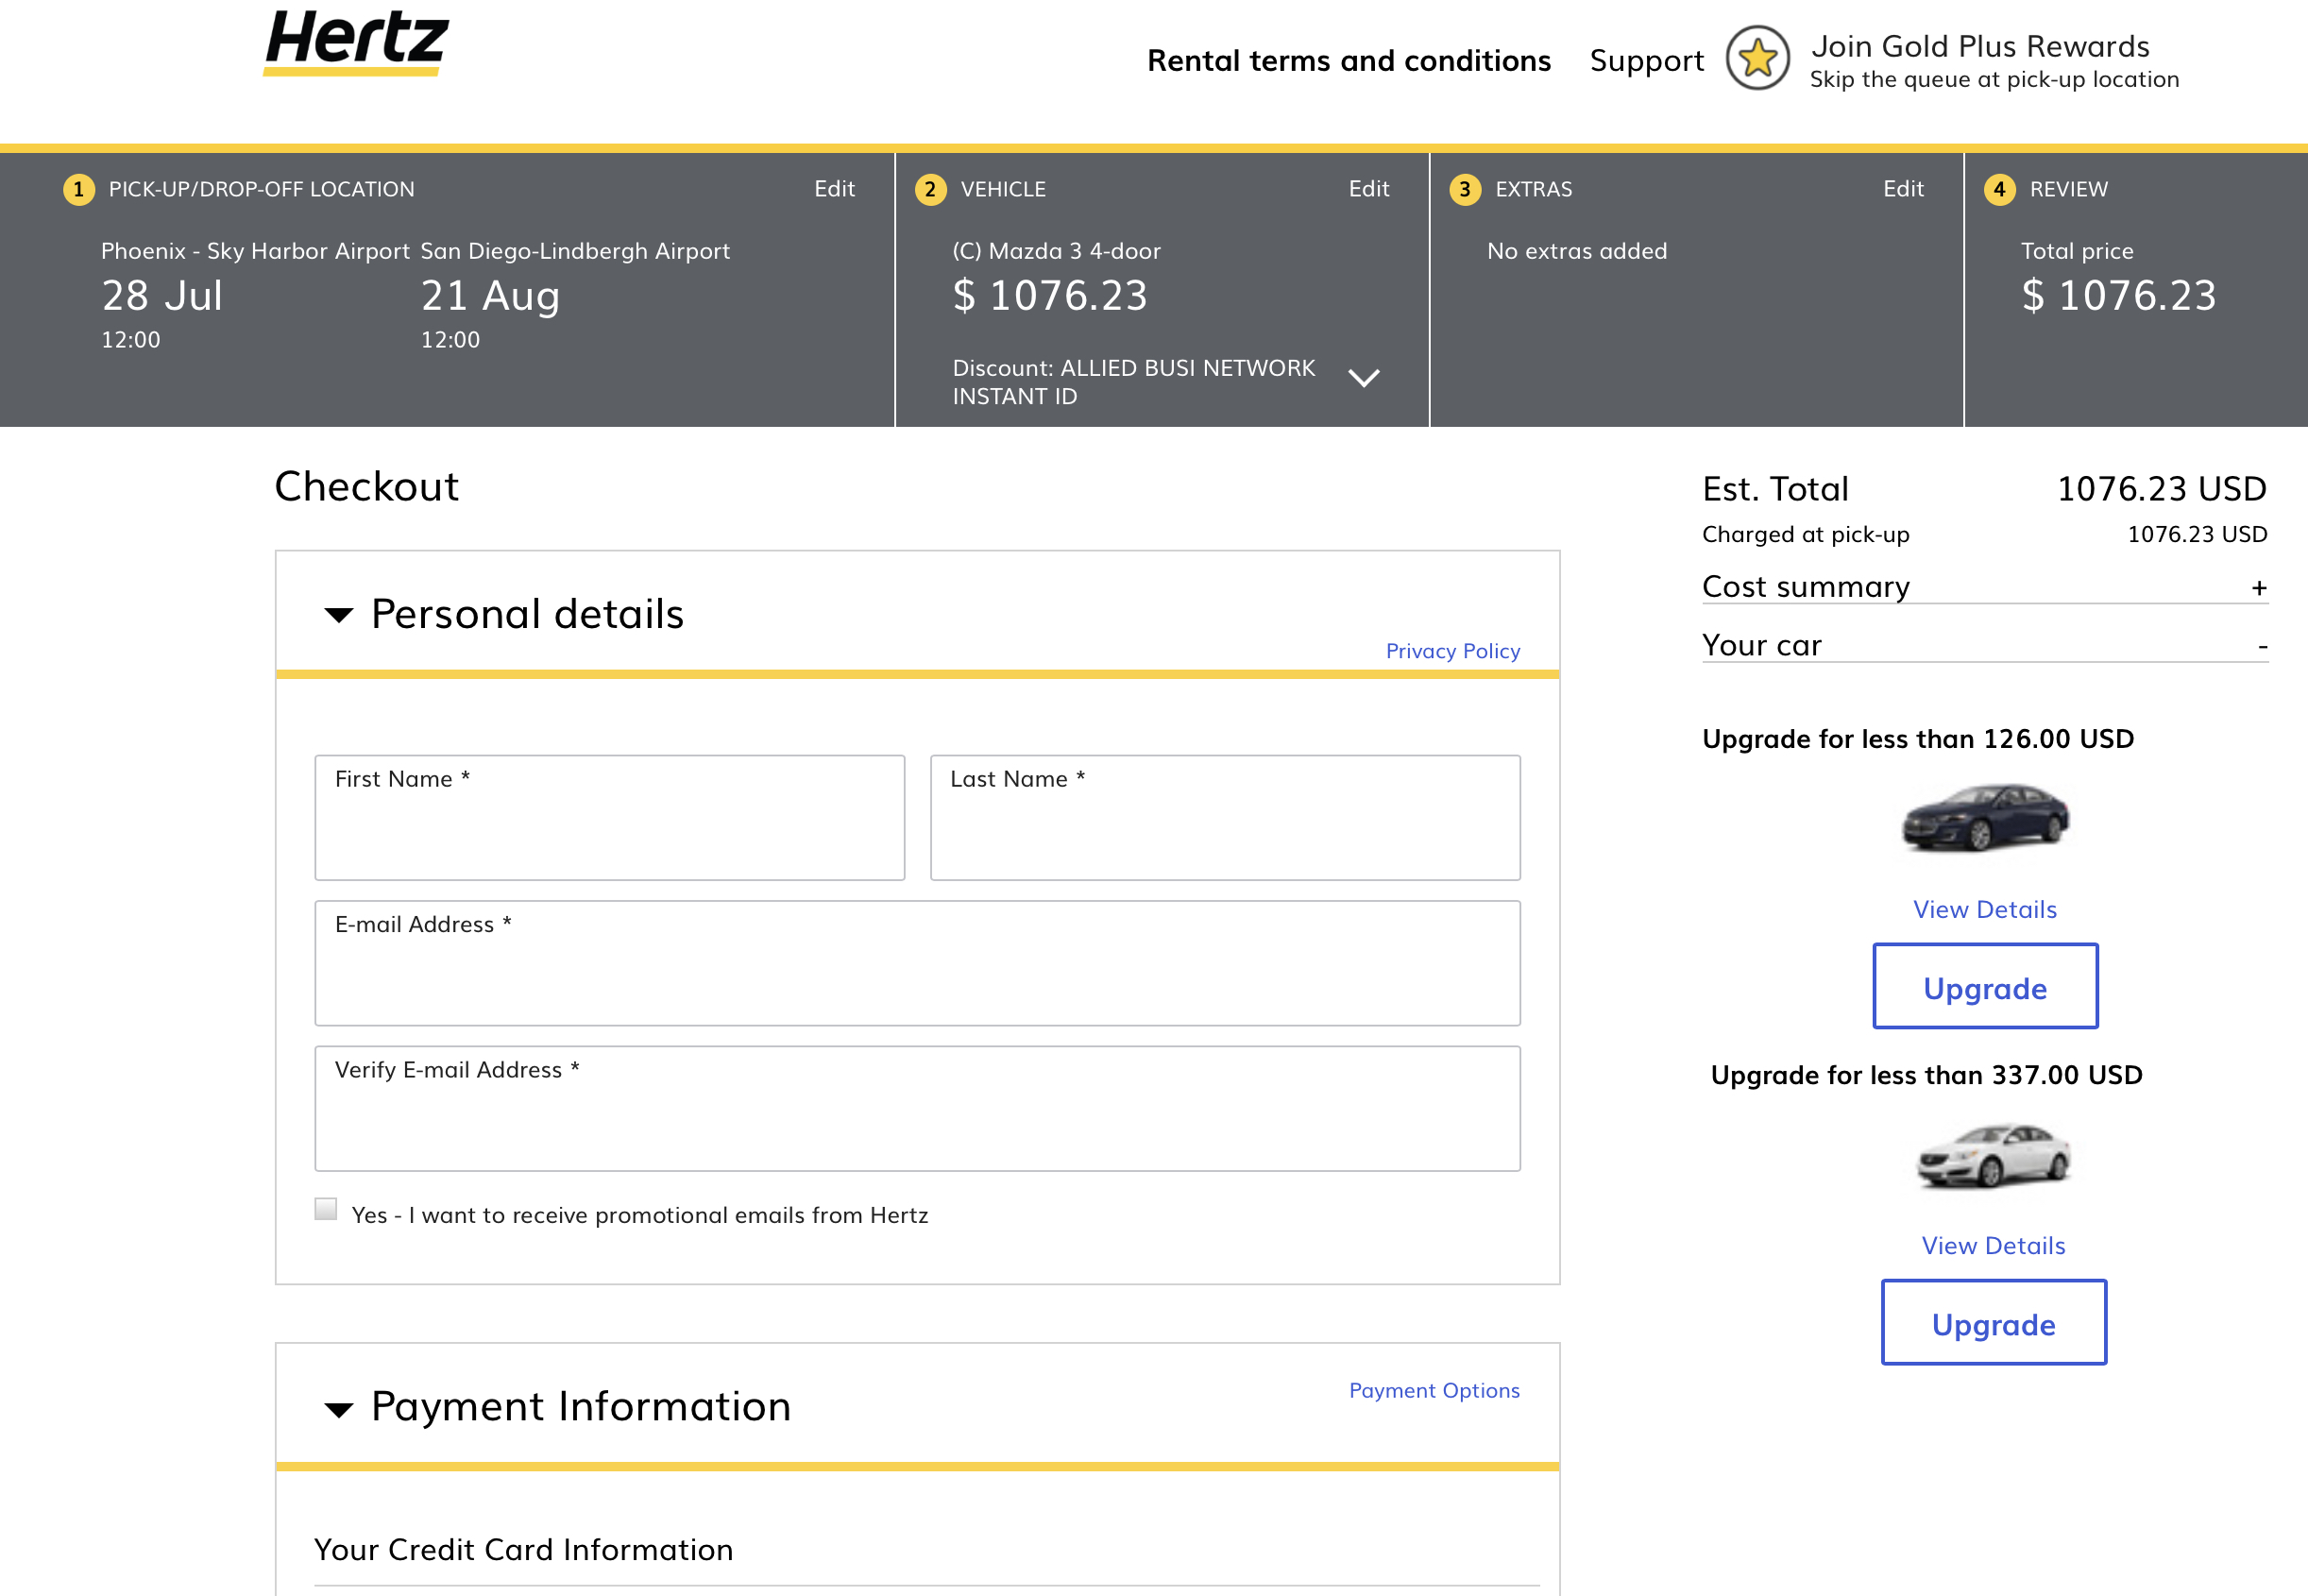2308x1596 pixels.
Task: Check the Hertz promotional emails checkbox
Action: tap(326, 1209)
